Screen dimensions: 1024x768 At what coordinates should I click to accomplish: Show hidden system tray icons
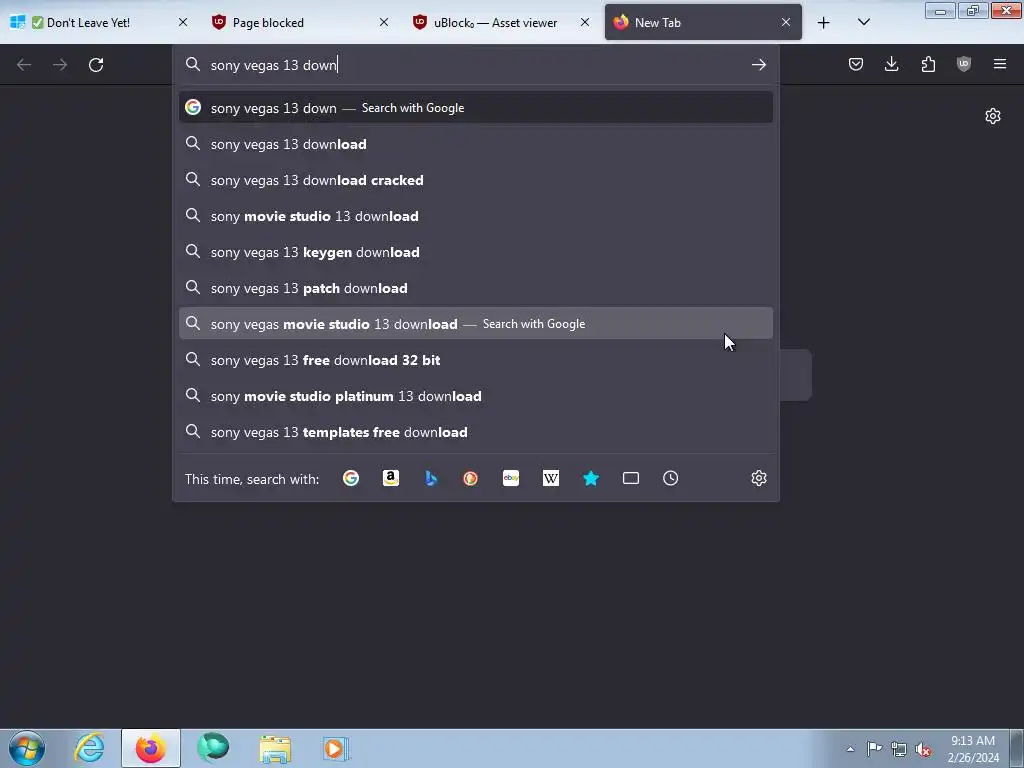click(850, 749)
